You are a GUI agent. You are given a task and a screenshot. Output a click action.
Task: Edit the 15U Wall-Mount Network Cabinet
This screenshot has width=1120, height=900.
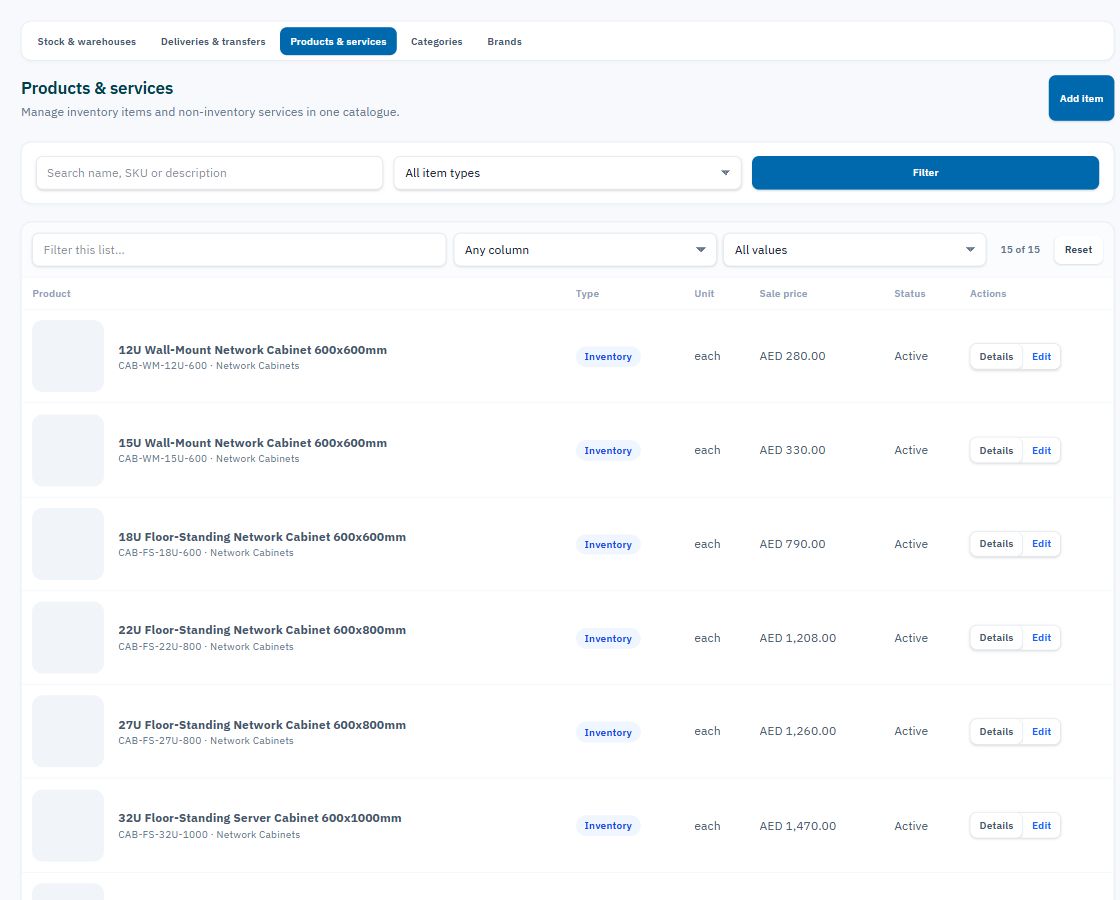coord(1041,451)
